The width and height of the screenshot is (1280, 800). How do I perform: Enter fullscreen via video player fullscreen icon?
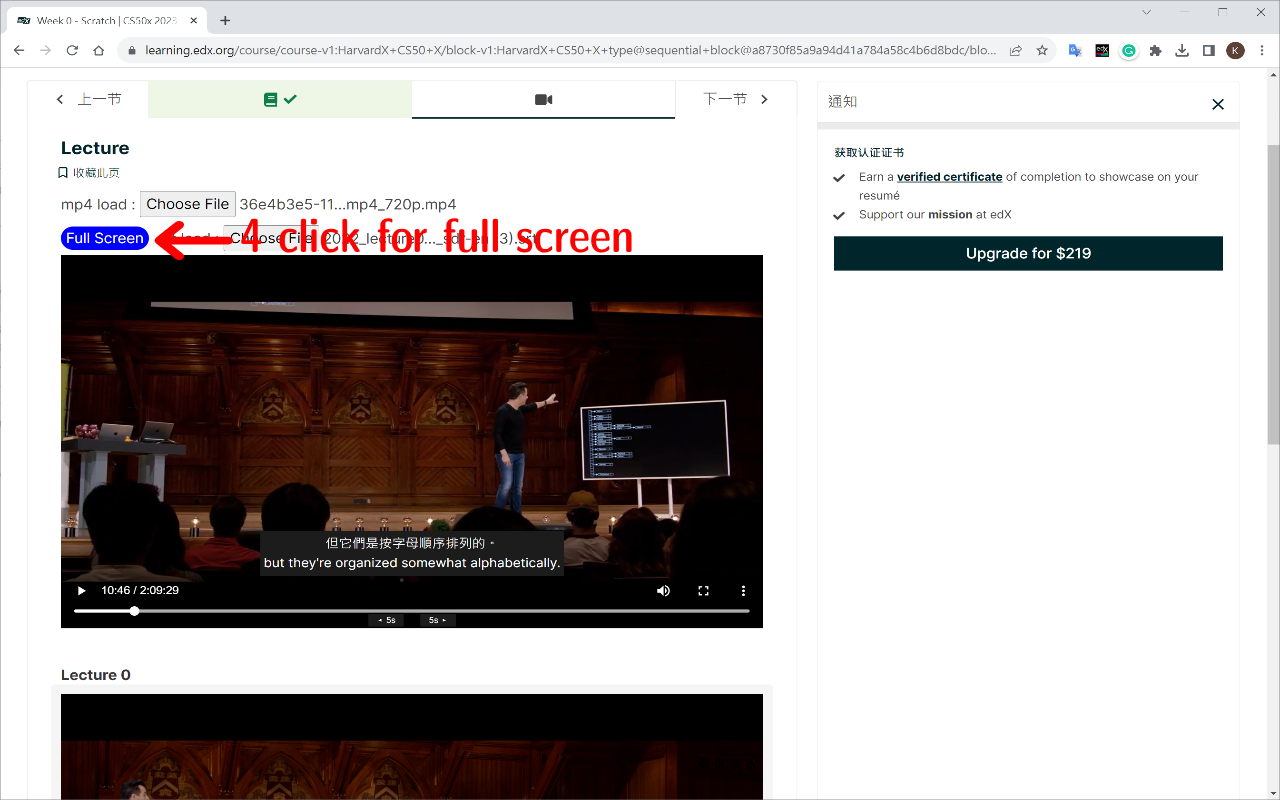703,591
